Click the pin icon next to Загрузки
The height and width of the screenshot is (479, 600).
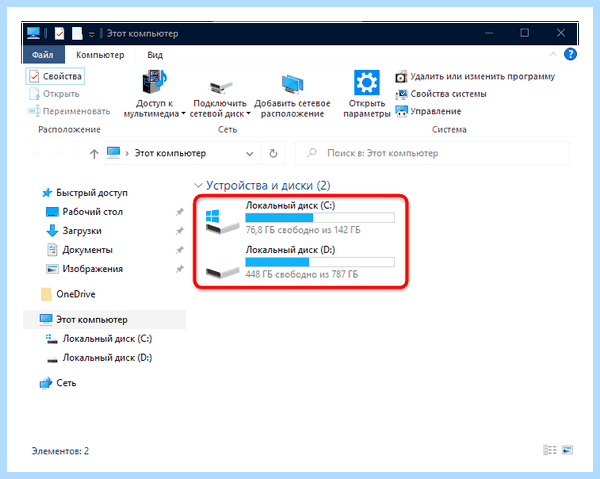click(x=179, y=231)
